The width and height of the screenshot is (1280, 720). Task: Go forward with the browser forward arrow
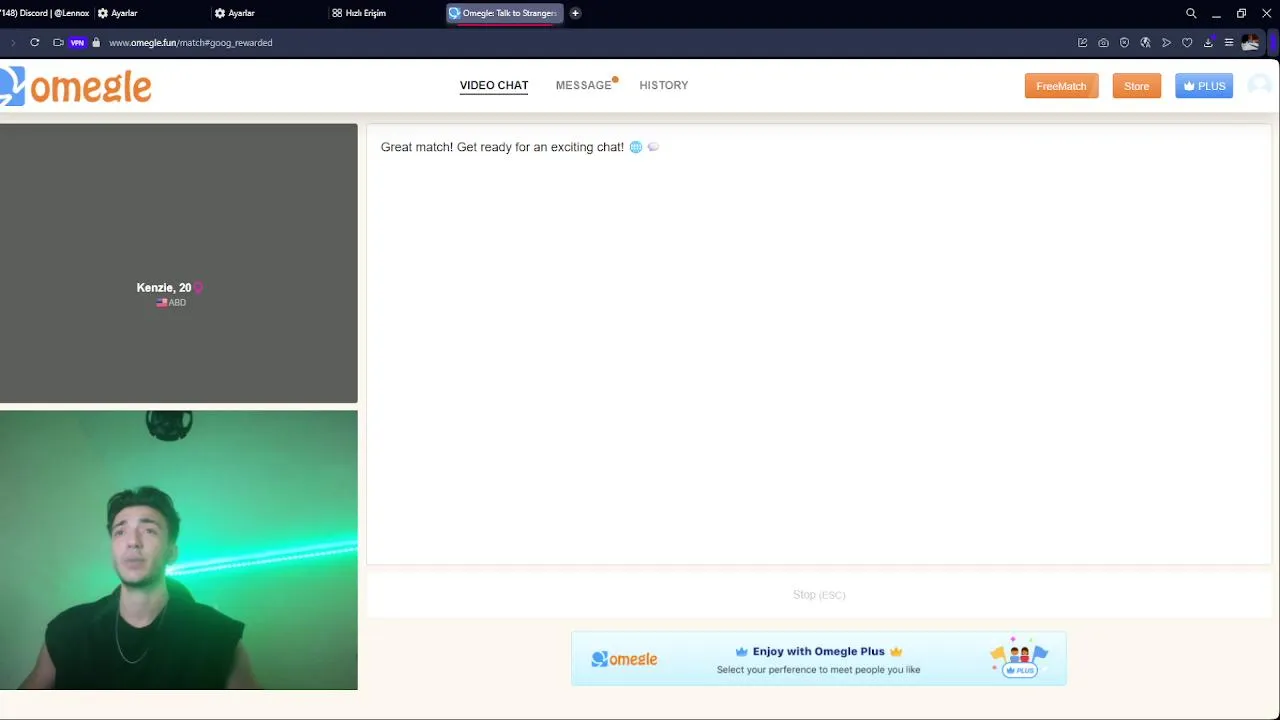pos(12,42)
